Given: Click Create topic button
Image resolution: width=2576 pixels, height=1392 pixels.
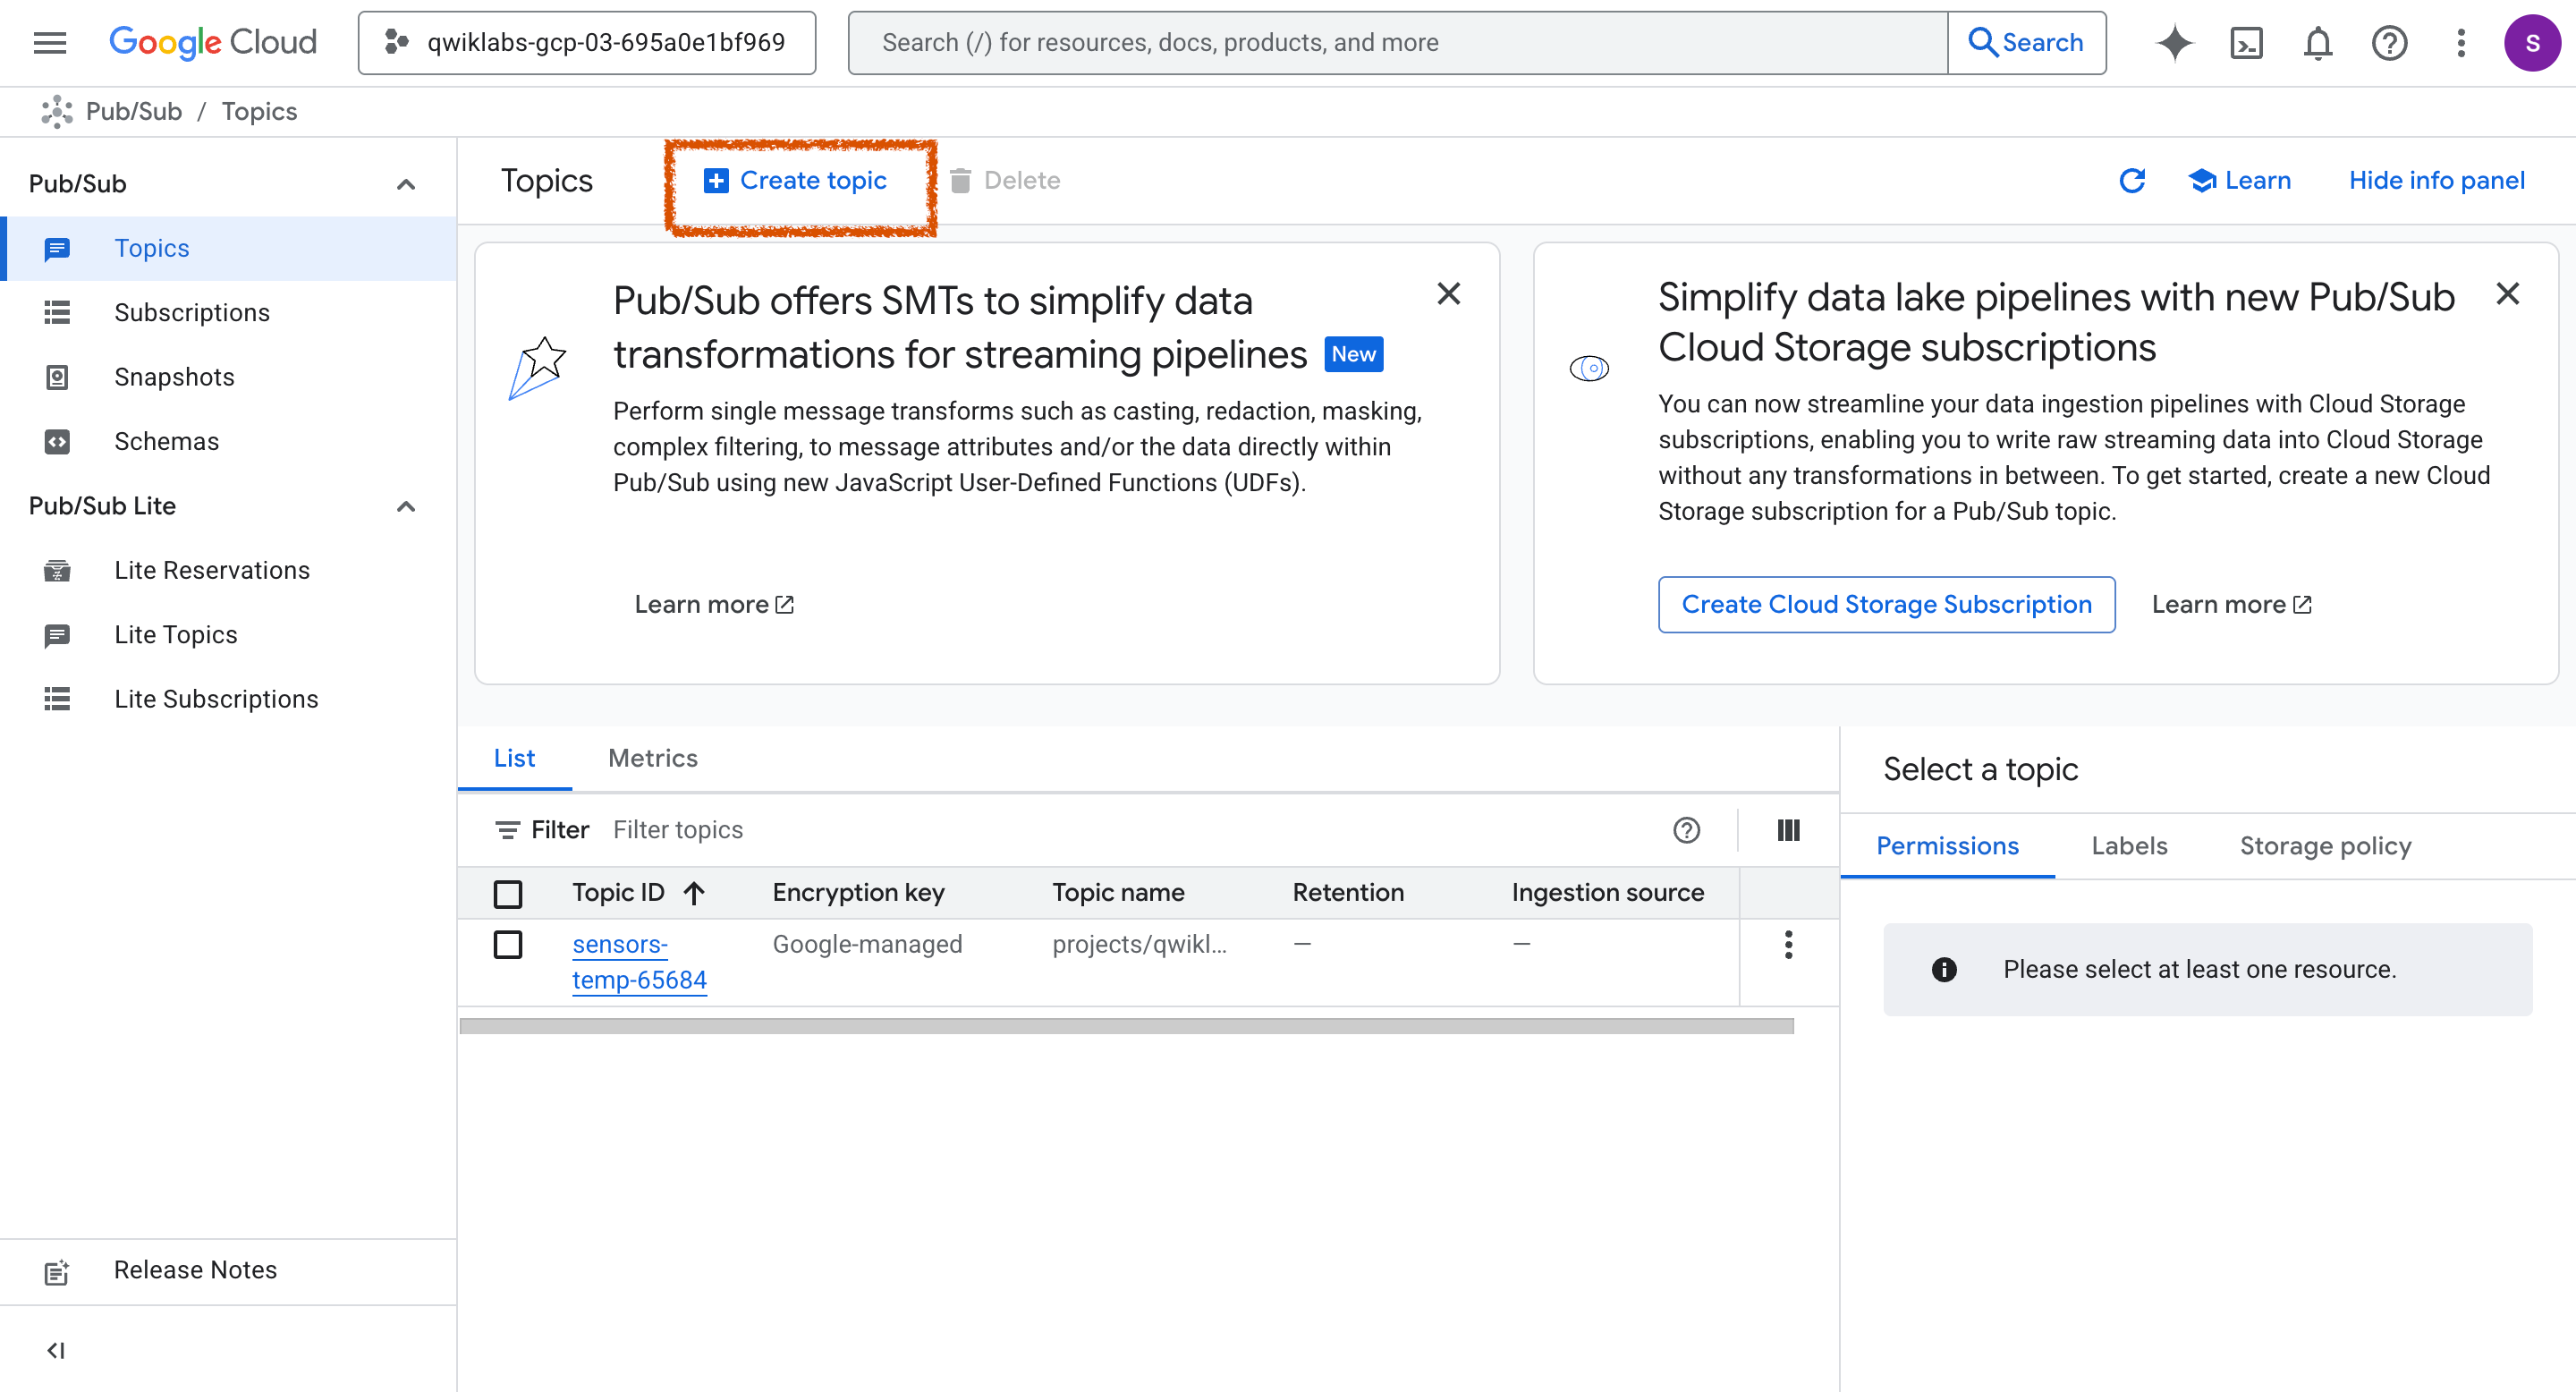Looking at the screenshot, I should tap(797, 180).
